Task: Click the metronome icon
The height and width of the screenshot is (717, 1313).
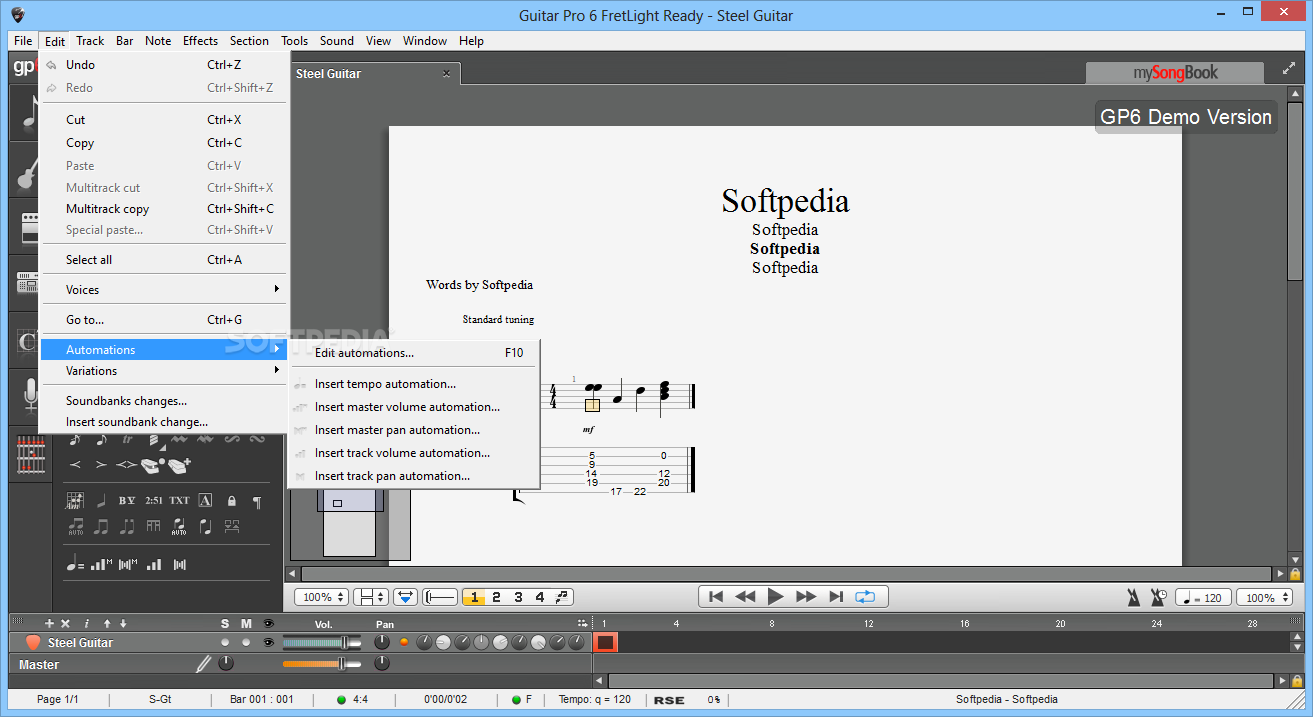Action: click(1134, 597)
